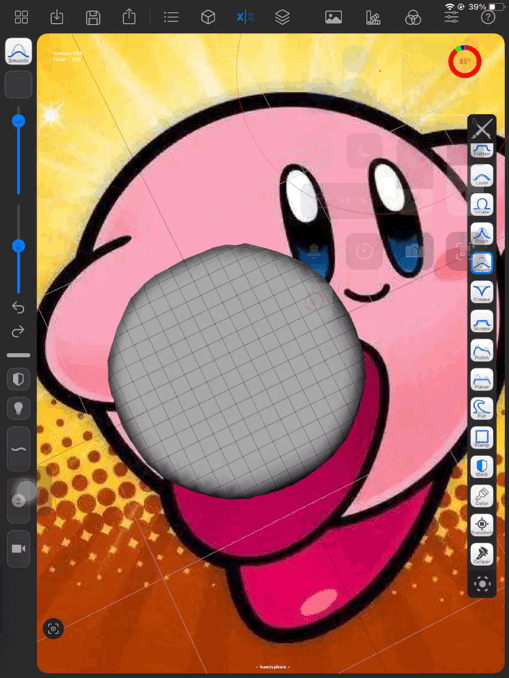509x678 pixels.
Task: Select the Flatten brush tool
Action: coord(482,150)
